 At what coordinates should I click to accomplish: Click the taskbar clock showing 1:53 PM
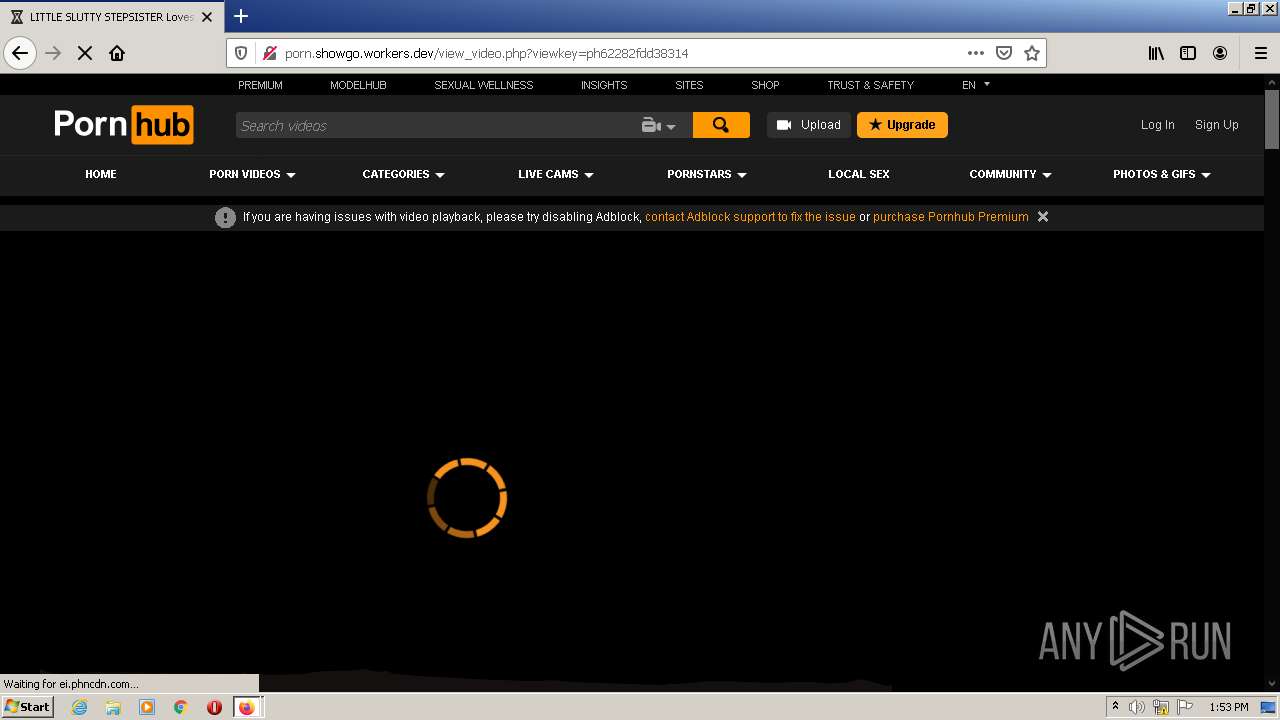pyautogui.click(x=1228, y=707)
